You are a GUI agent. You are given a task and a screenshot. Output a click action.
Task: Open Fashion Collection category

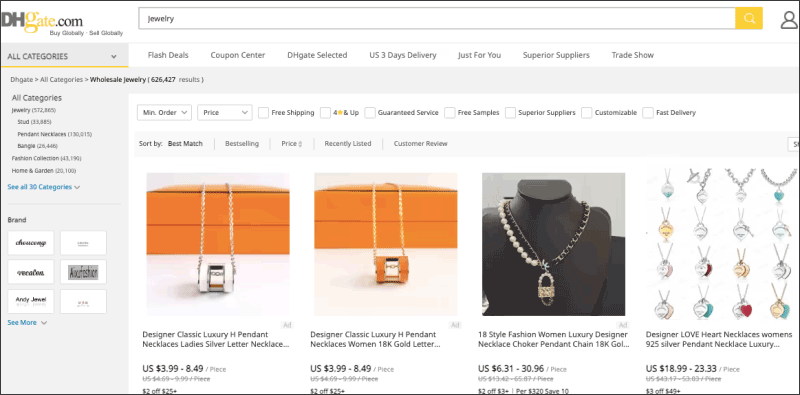[x=46, y=158]
